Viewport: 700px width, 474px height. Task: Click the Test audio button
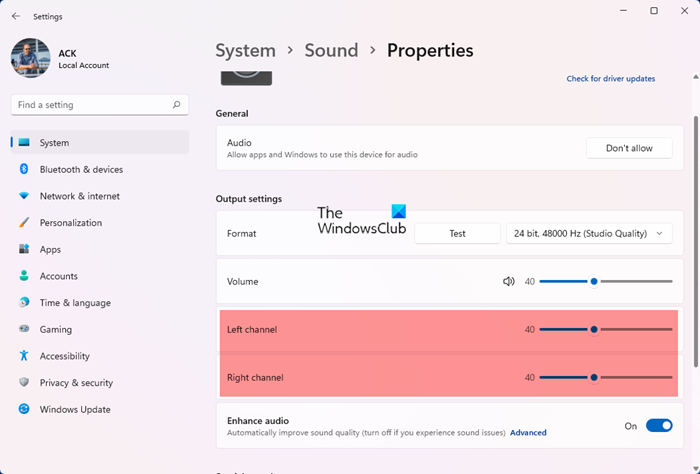click(x=457, y=234)
